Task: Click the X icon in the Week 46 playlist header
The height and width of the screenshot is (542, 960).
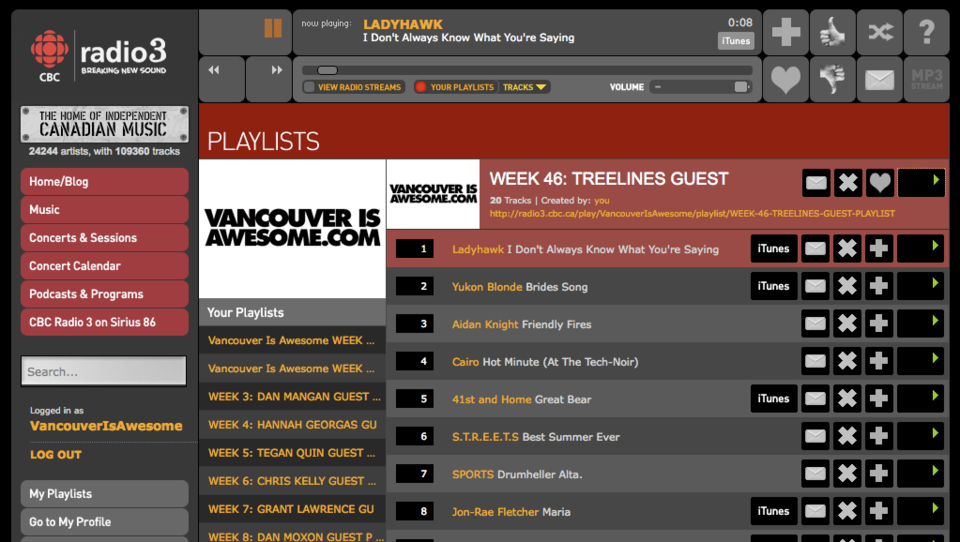Action: [848, 183]
